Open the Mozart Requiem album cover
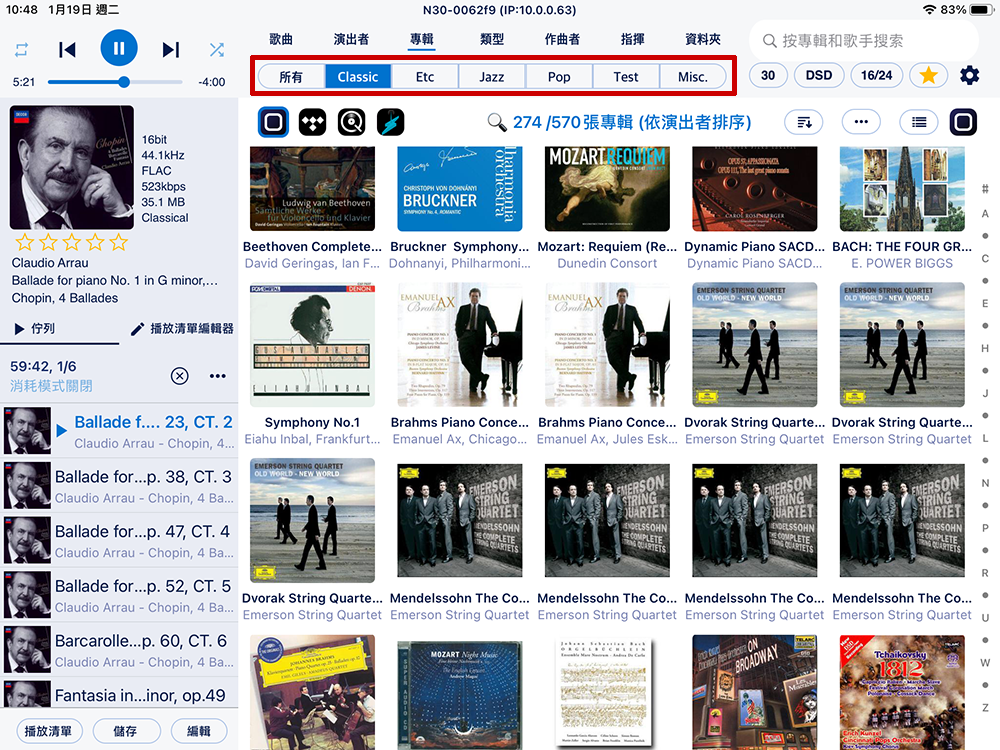The height and width of the screenshot is (750, 1000). pyautogui.click(x=607, y=189)
